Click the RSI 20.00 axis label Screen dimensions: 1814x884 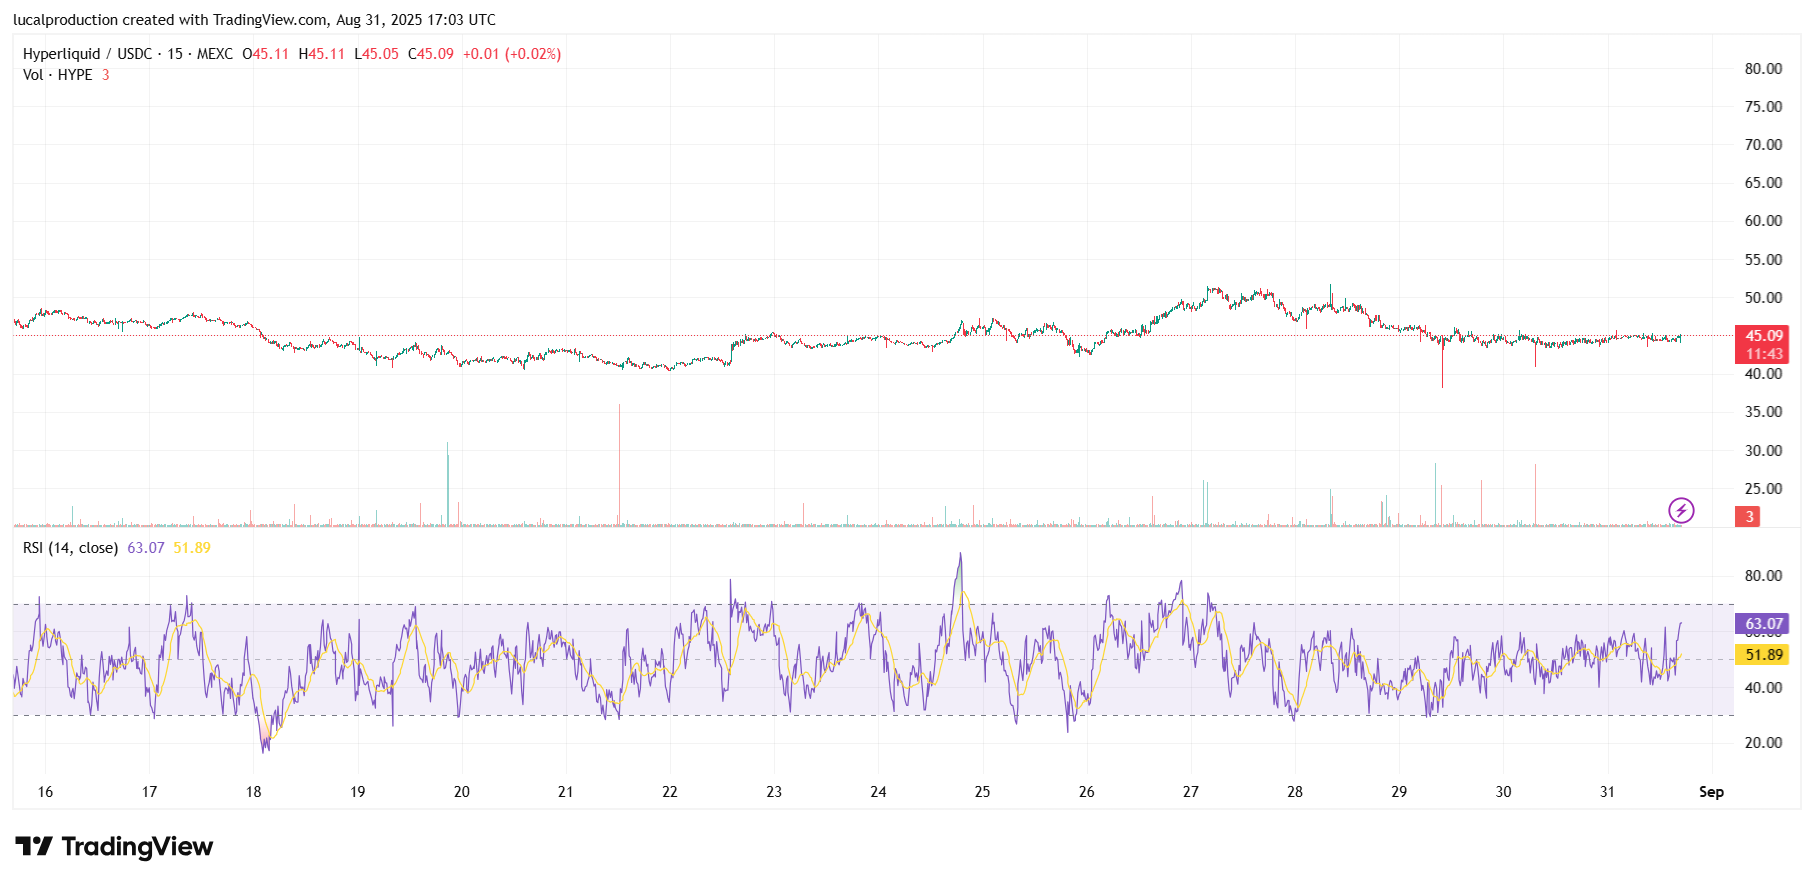[x=1763, y=743]
